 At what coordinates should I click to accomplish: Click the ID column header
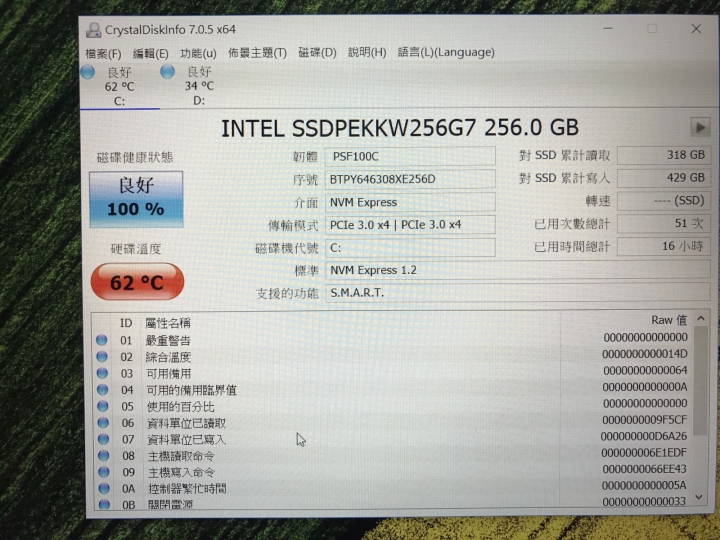[x=126, y=323]
